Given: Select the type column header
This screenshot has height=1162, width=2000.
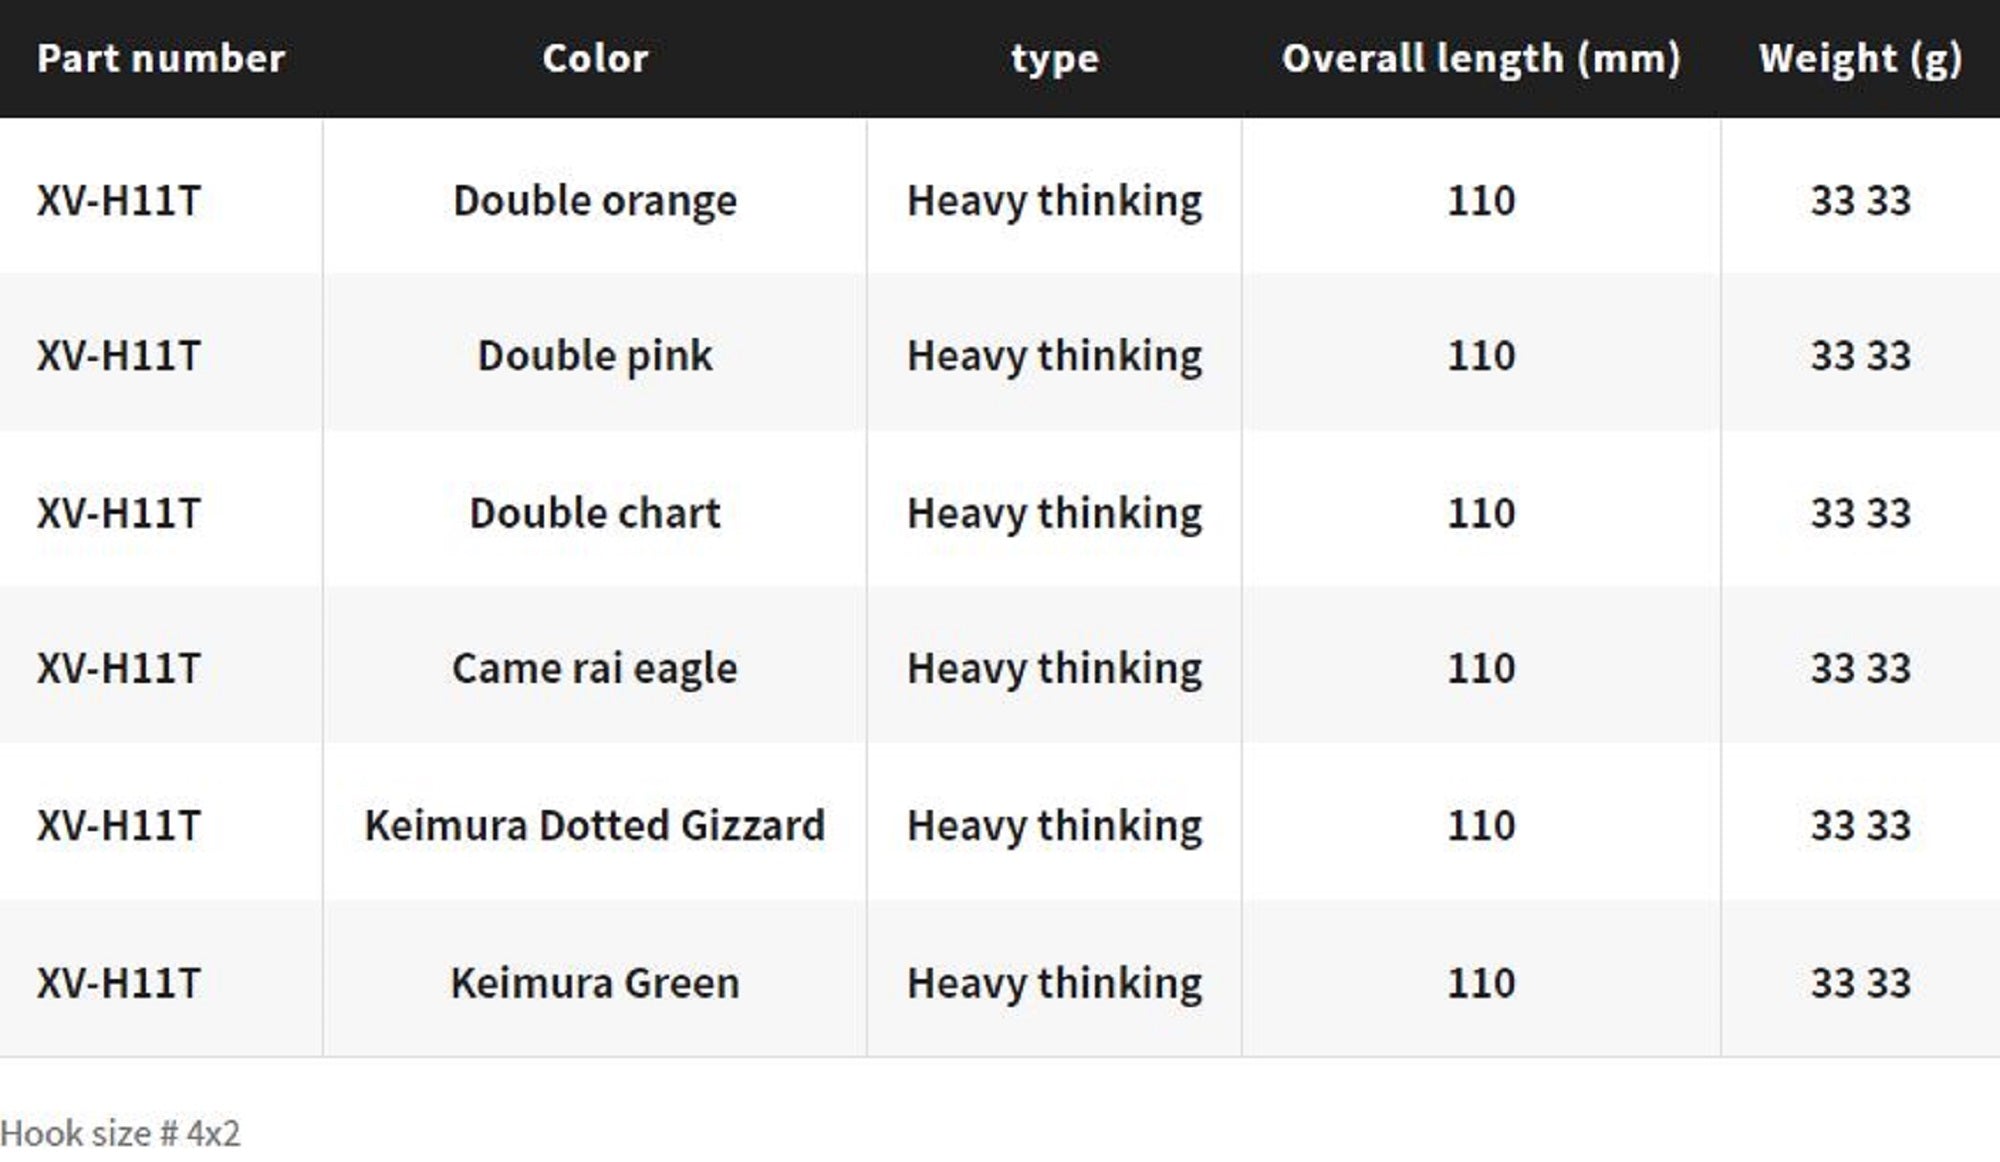Looking at the screenshot, I should (x=1054, y=58).
